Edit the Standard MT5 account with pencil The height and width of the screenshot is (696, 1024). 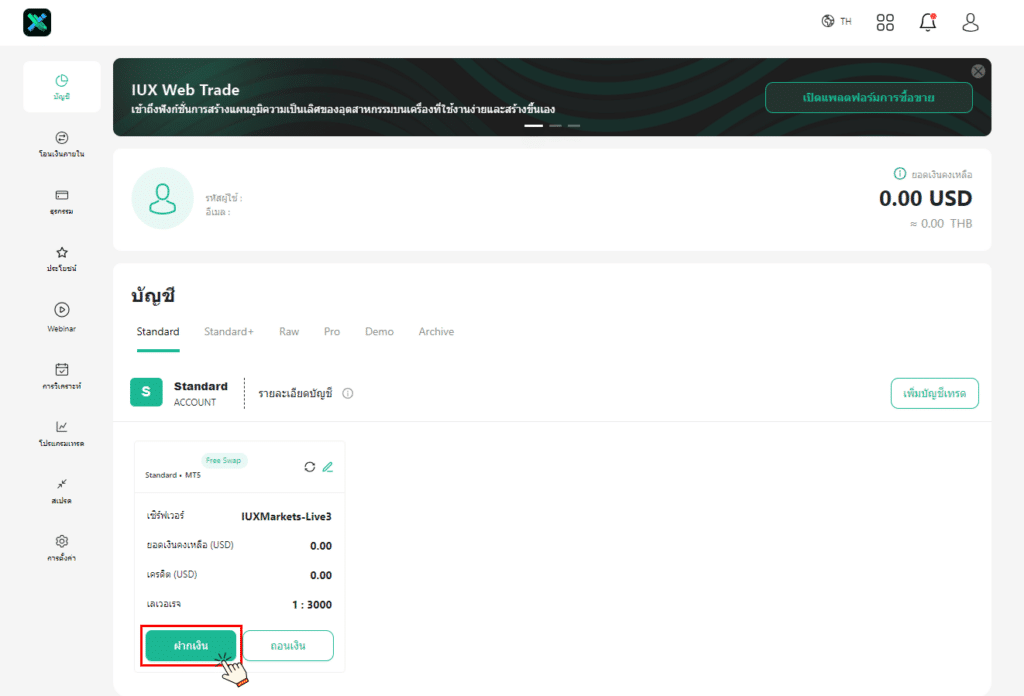(x=328, y=467)
